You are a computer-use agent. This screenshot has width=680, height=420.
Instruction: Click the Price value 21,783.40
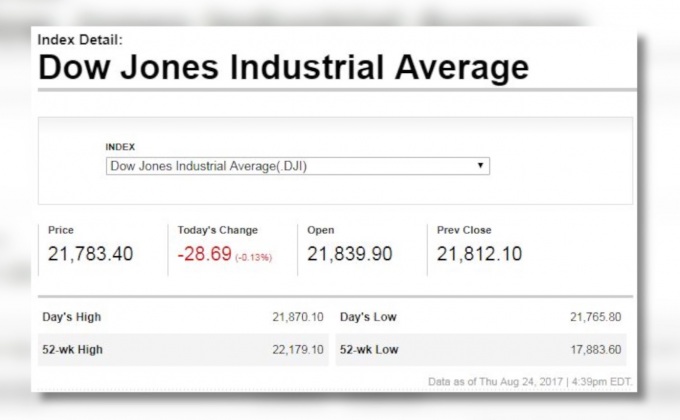(90, 254)
